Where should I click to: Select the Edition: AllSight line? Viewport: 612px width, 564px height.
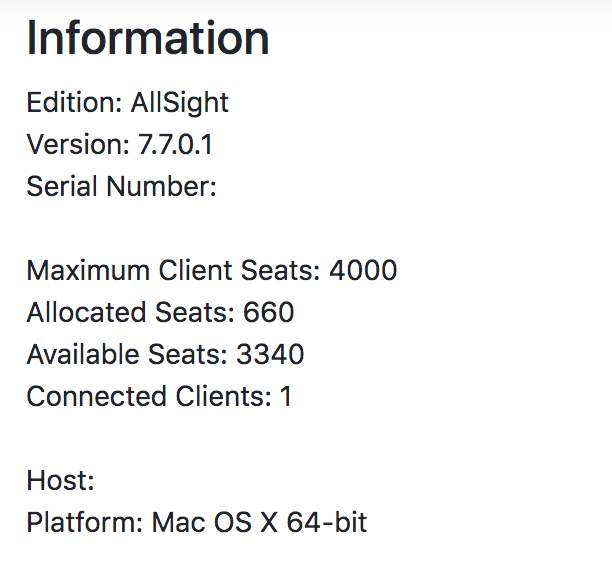tap(127, 103)
